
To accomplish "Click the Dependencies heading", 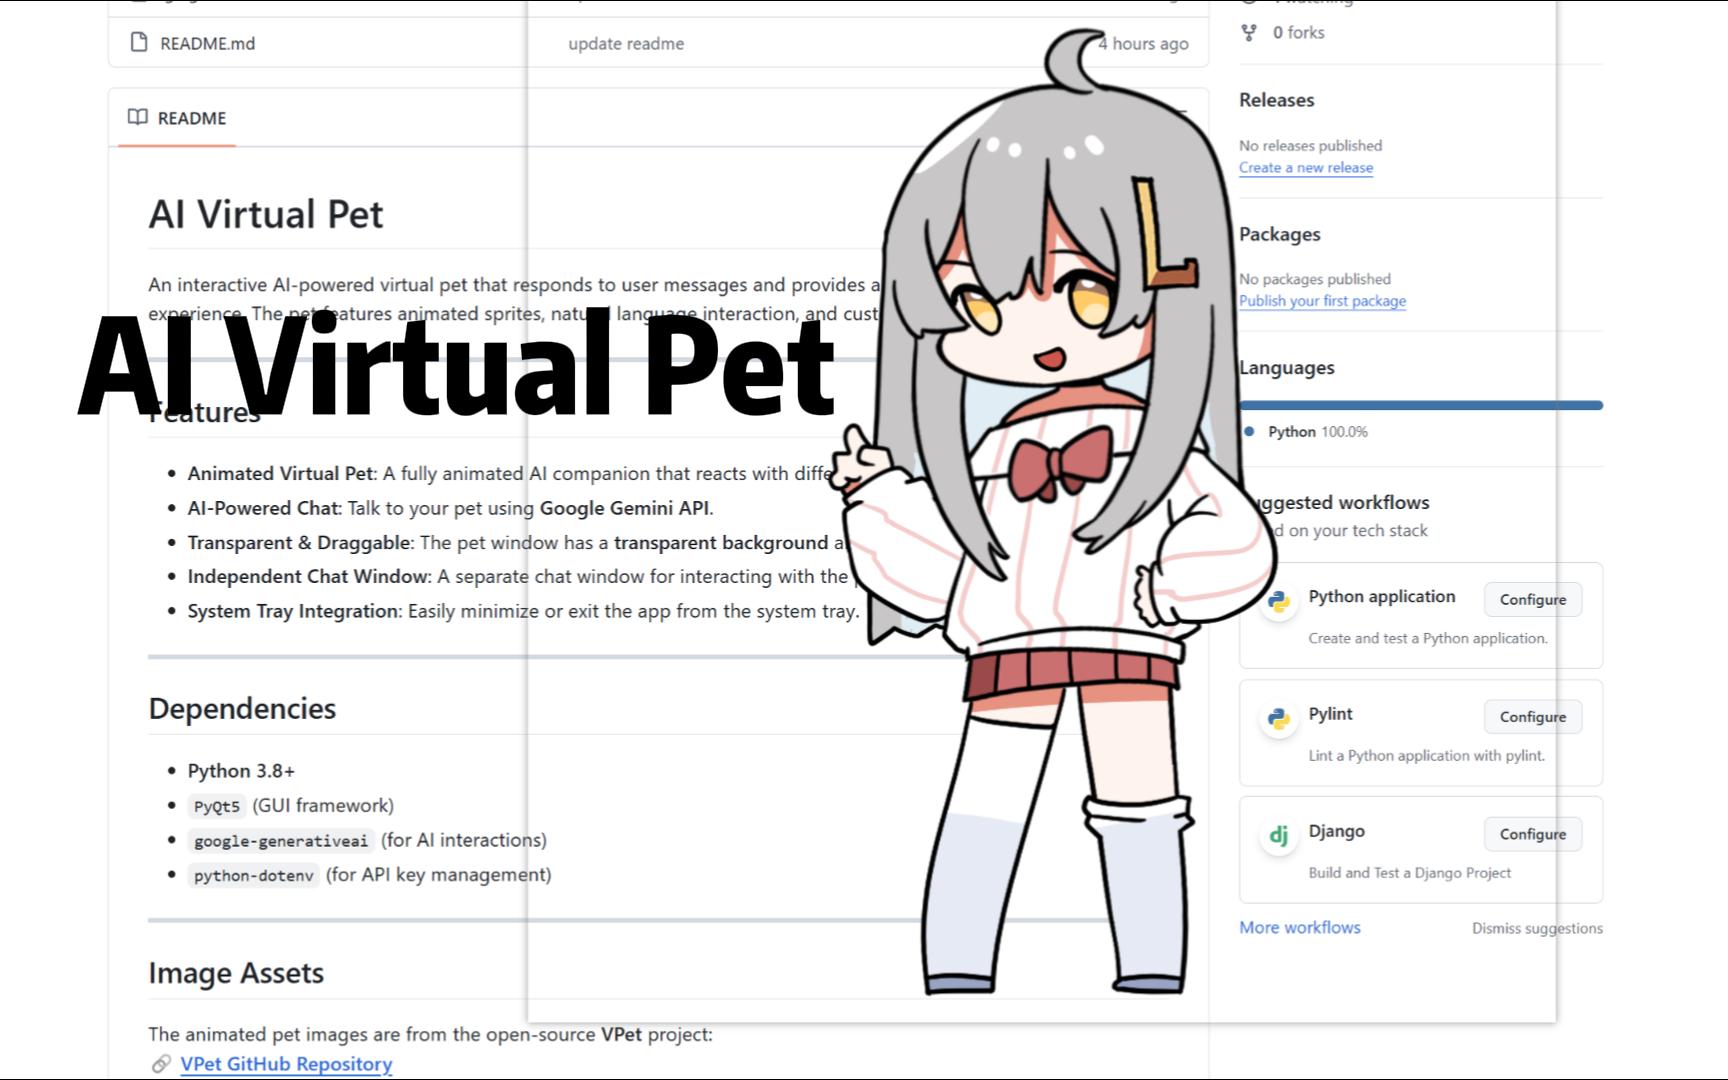I will pyautogui.click(x=242, y=708).
